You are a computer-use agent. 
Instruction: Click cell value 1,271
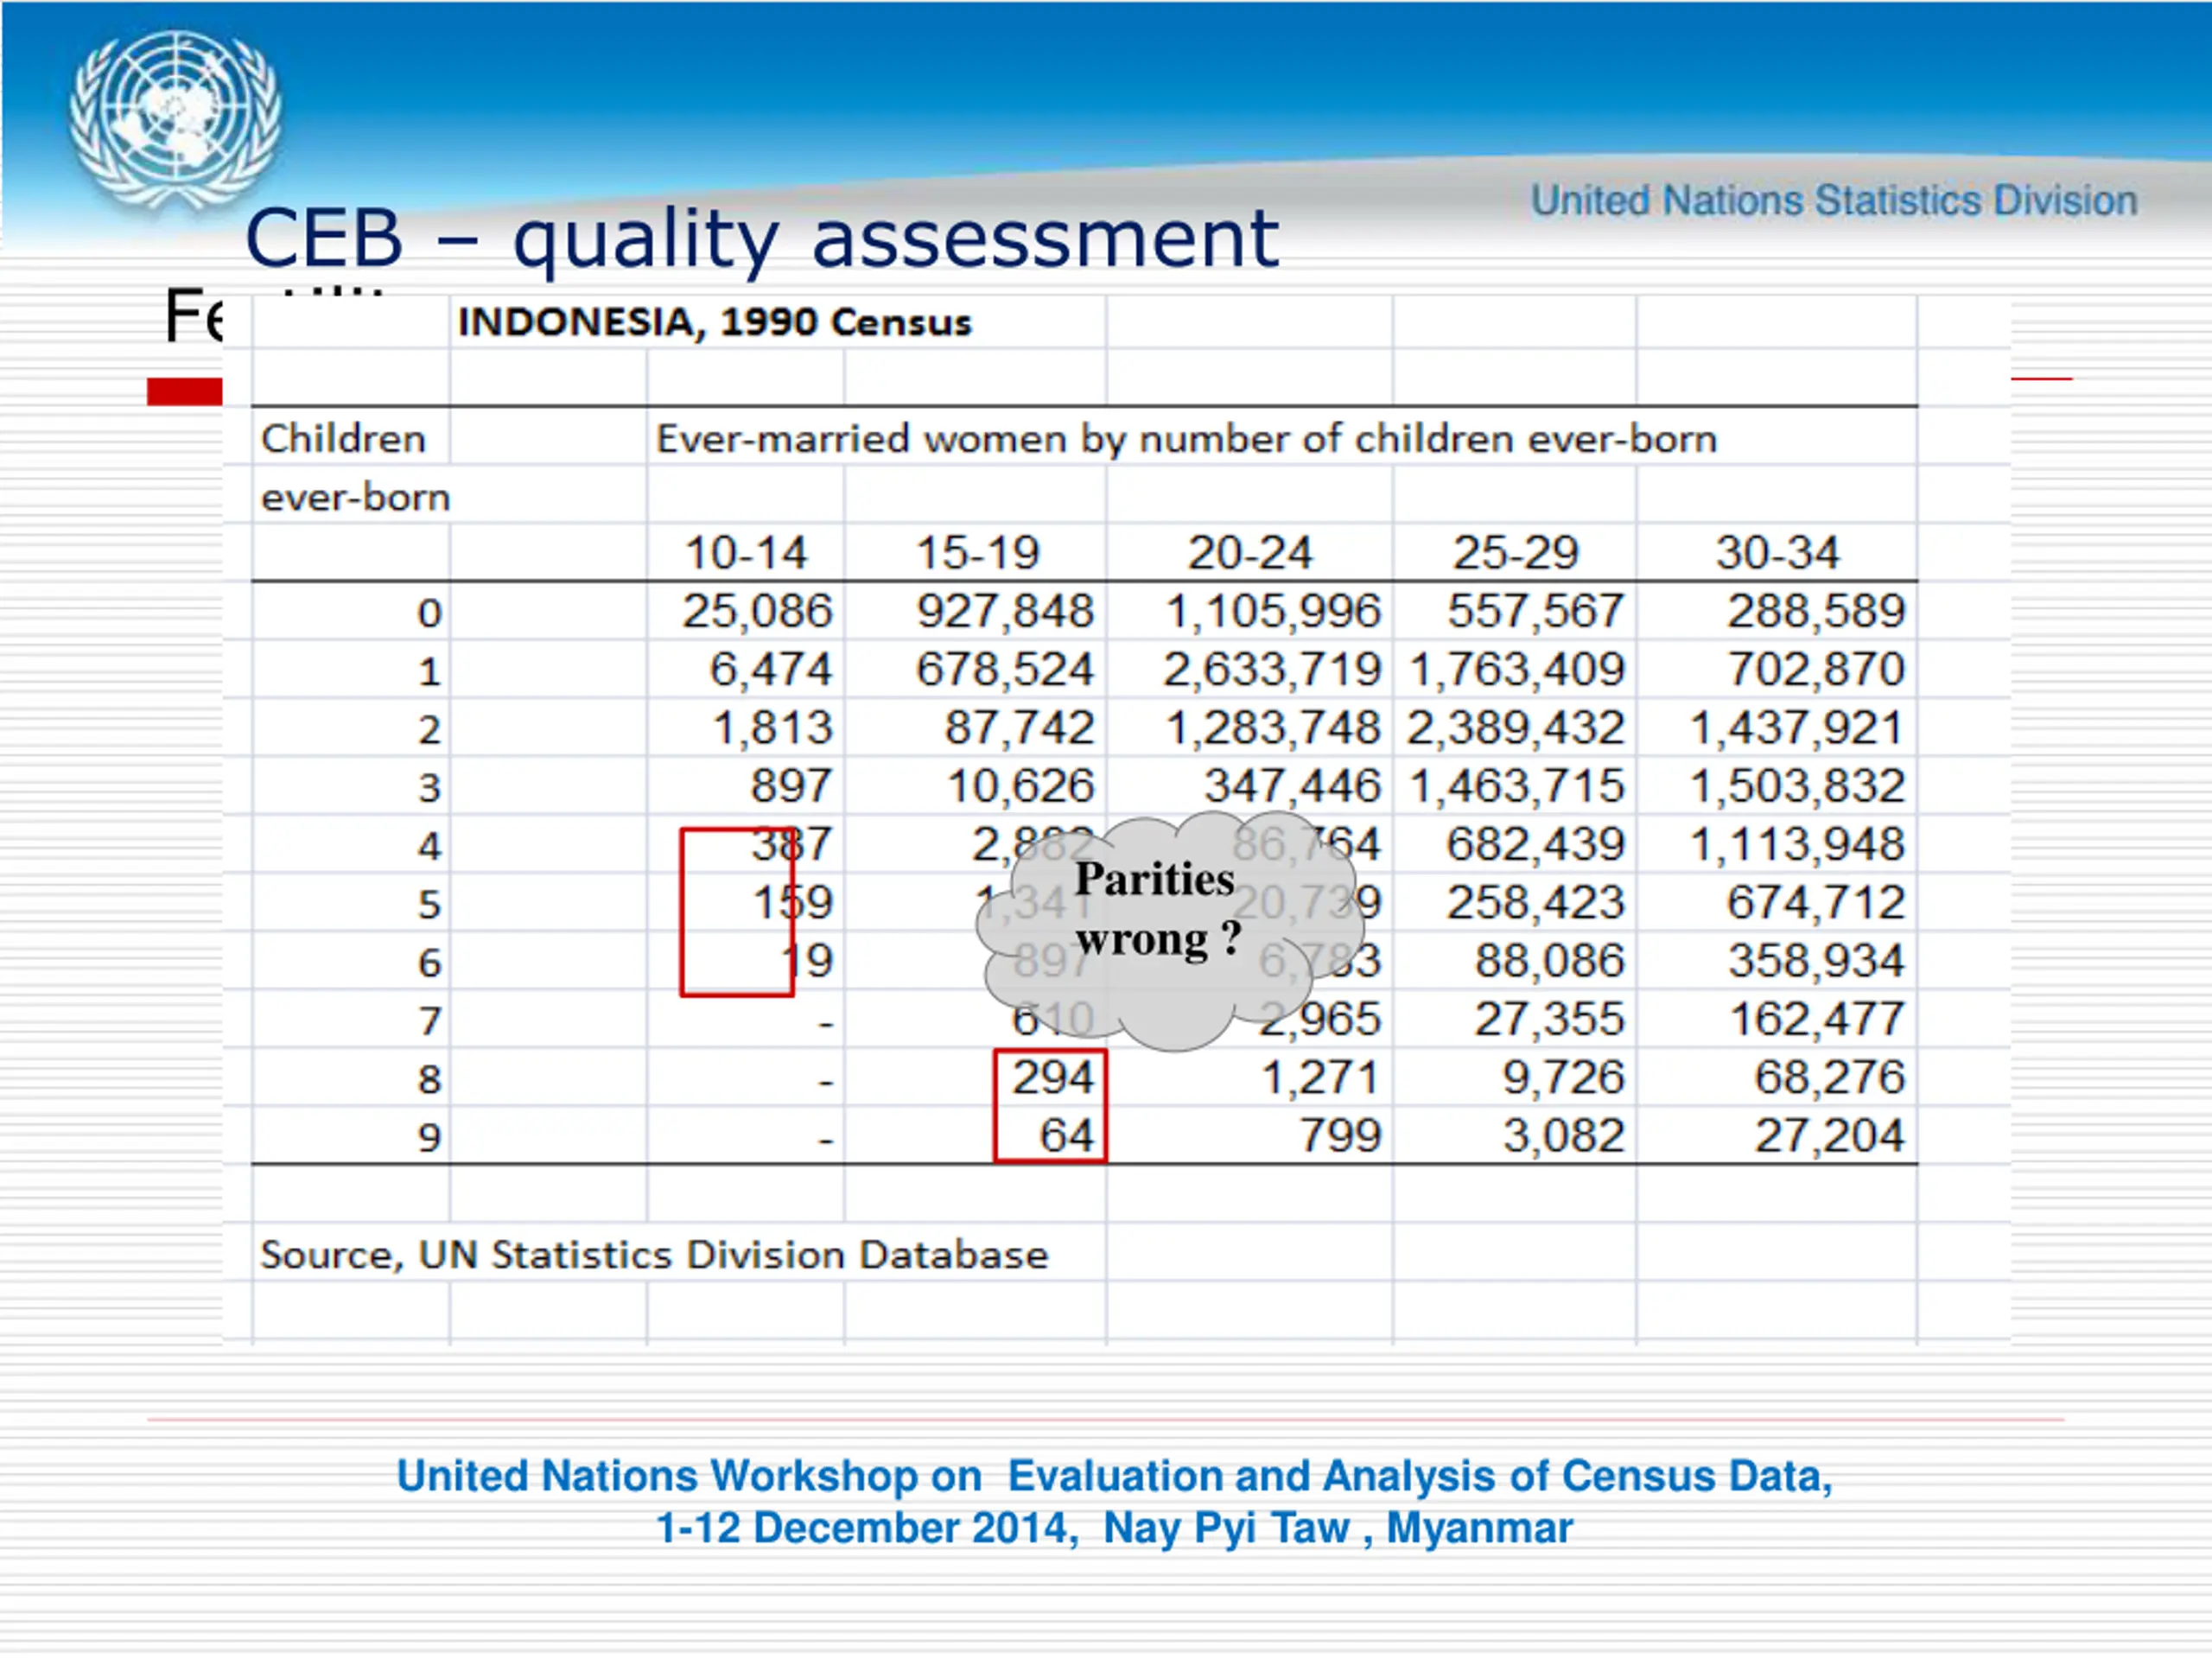pos(1320,1077)
